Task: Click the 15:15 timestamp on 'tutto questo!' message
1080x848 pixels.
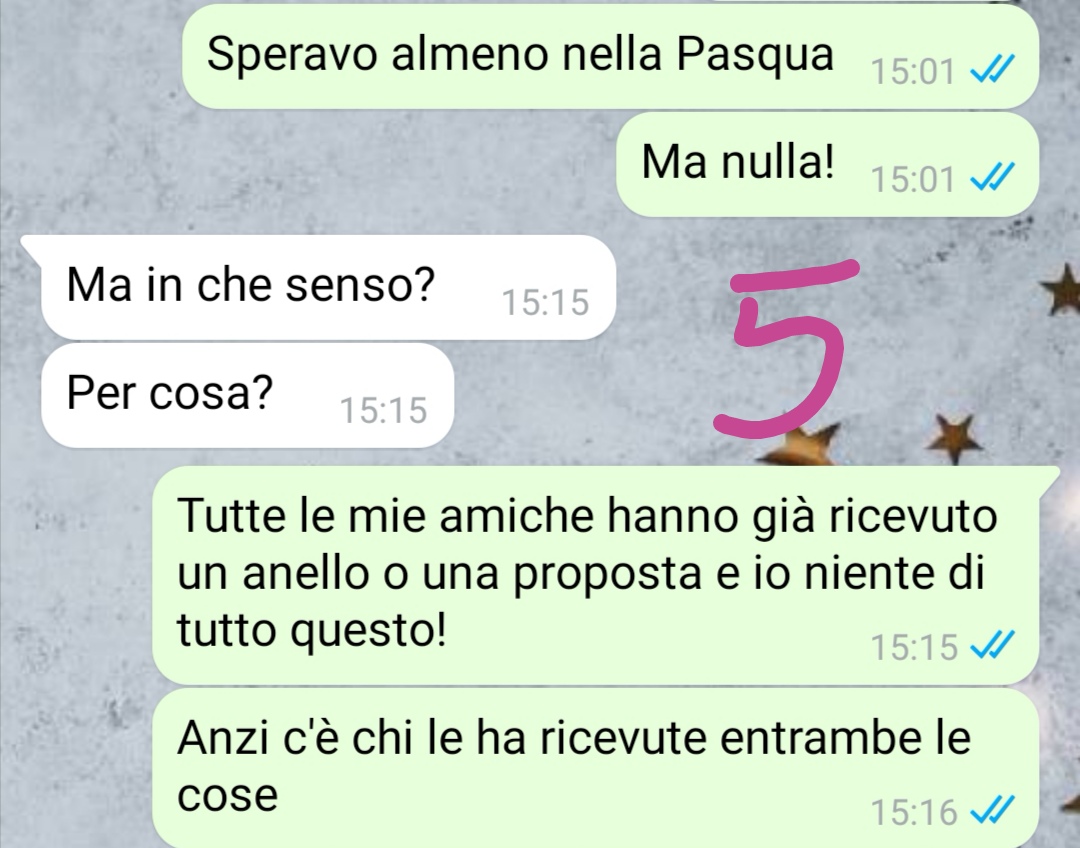Action: (914, 647)
